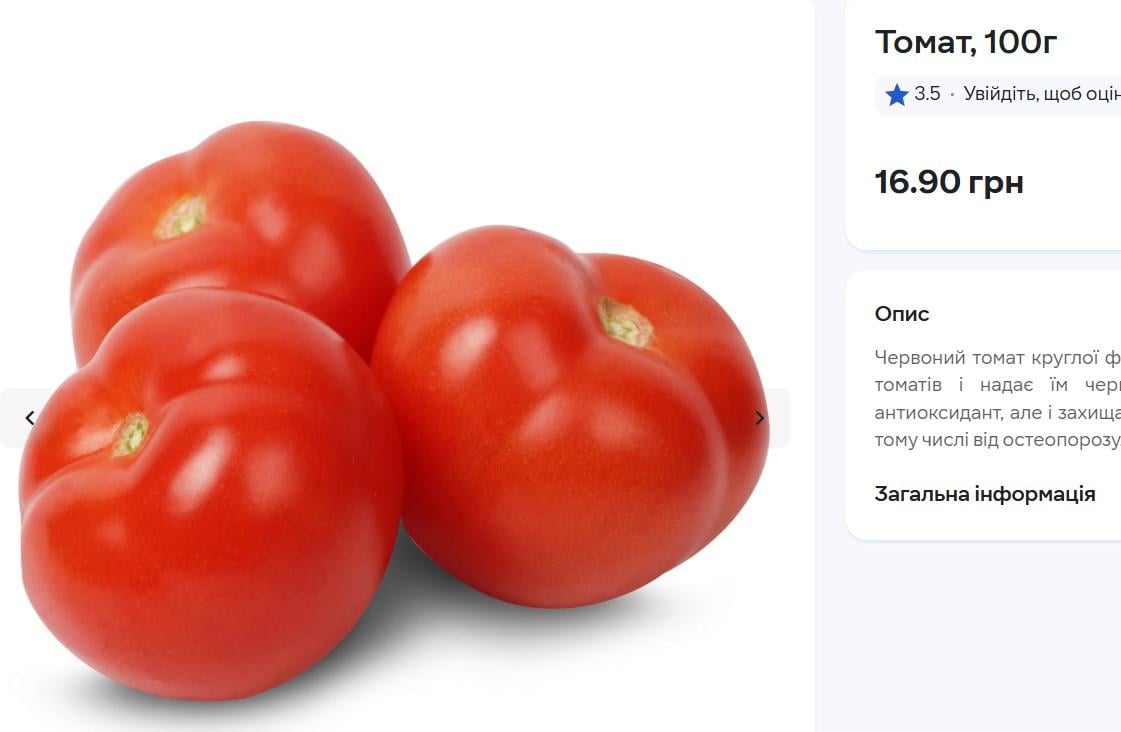
Task: Click the price "16.90 грн"
Action: tap(949, 182)
